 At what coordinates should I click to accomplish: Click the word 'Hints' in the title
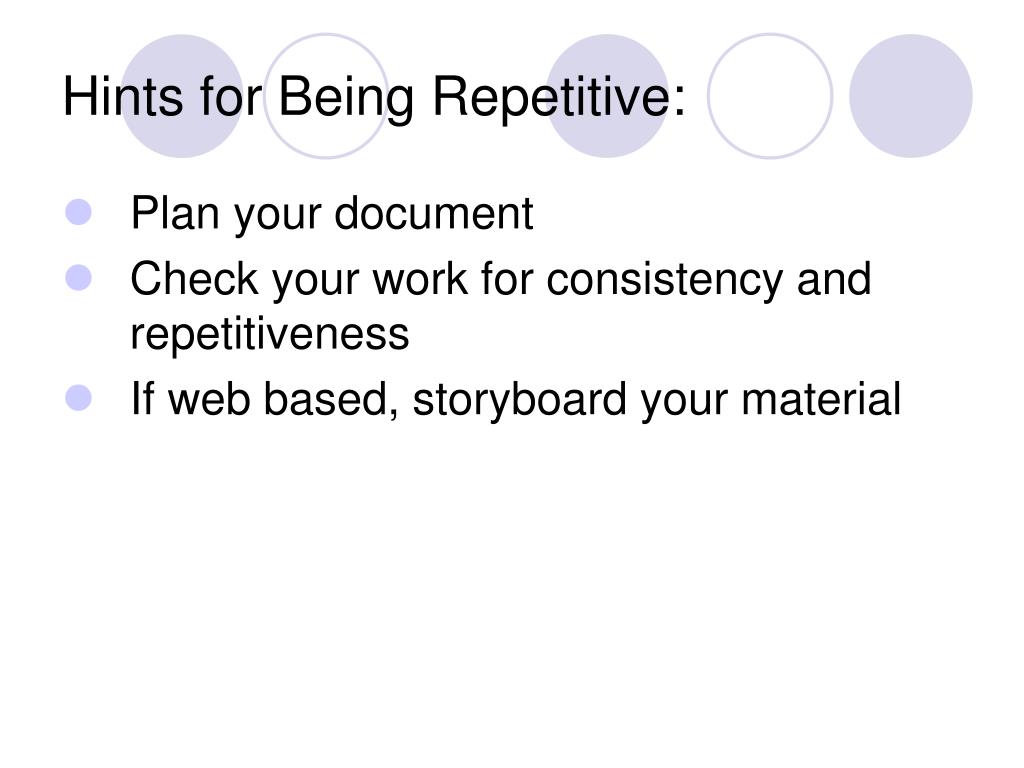[123, 97]
